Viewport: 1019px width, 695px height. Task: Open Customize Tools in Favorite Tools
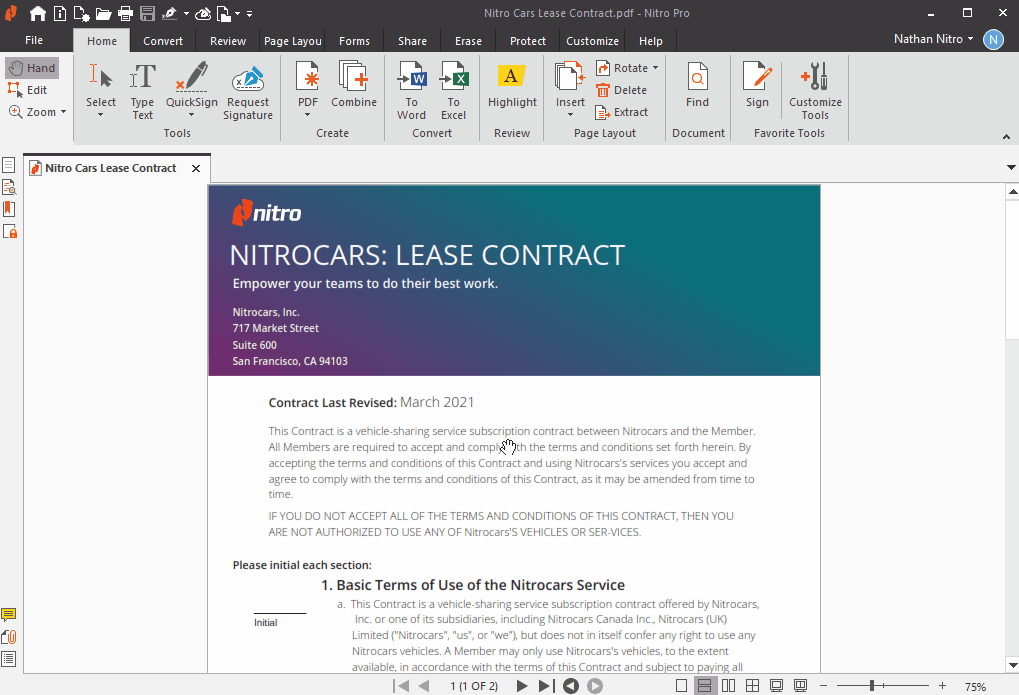tap(815, 90)
